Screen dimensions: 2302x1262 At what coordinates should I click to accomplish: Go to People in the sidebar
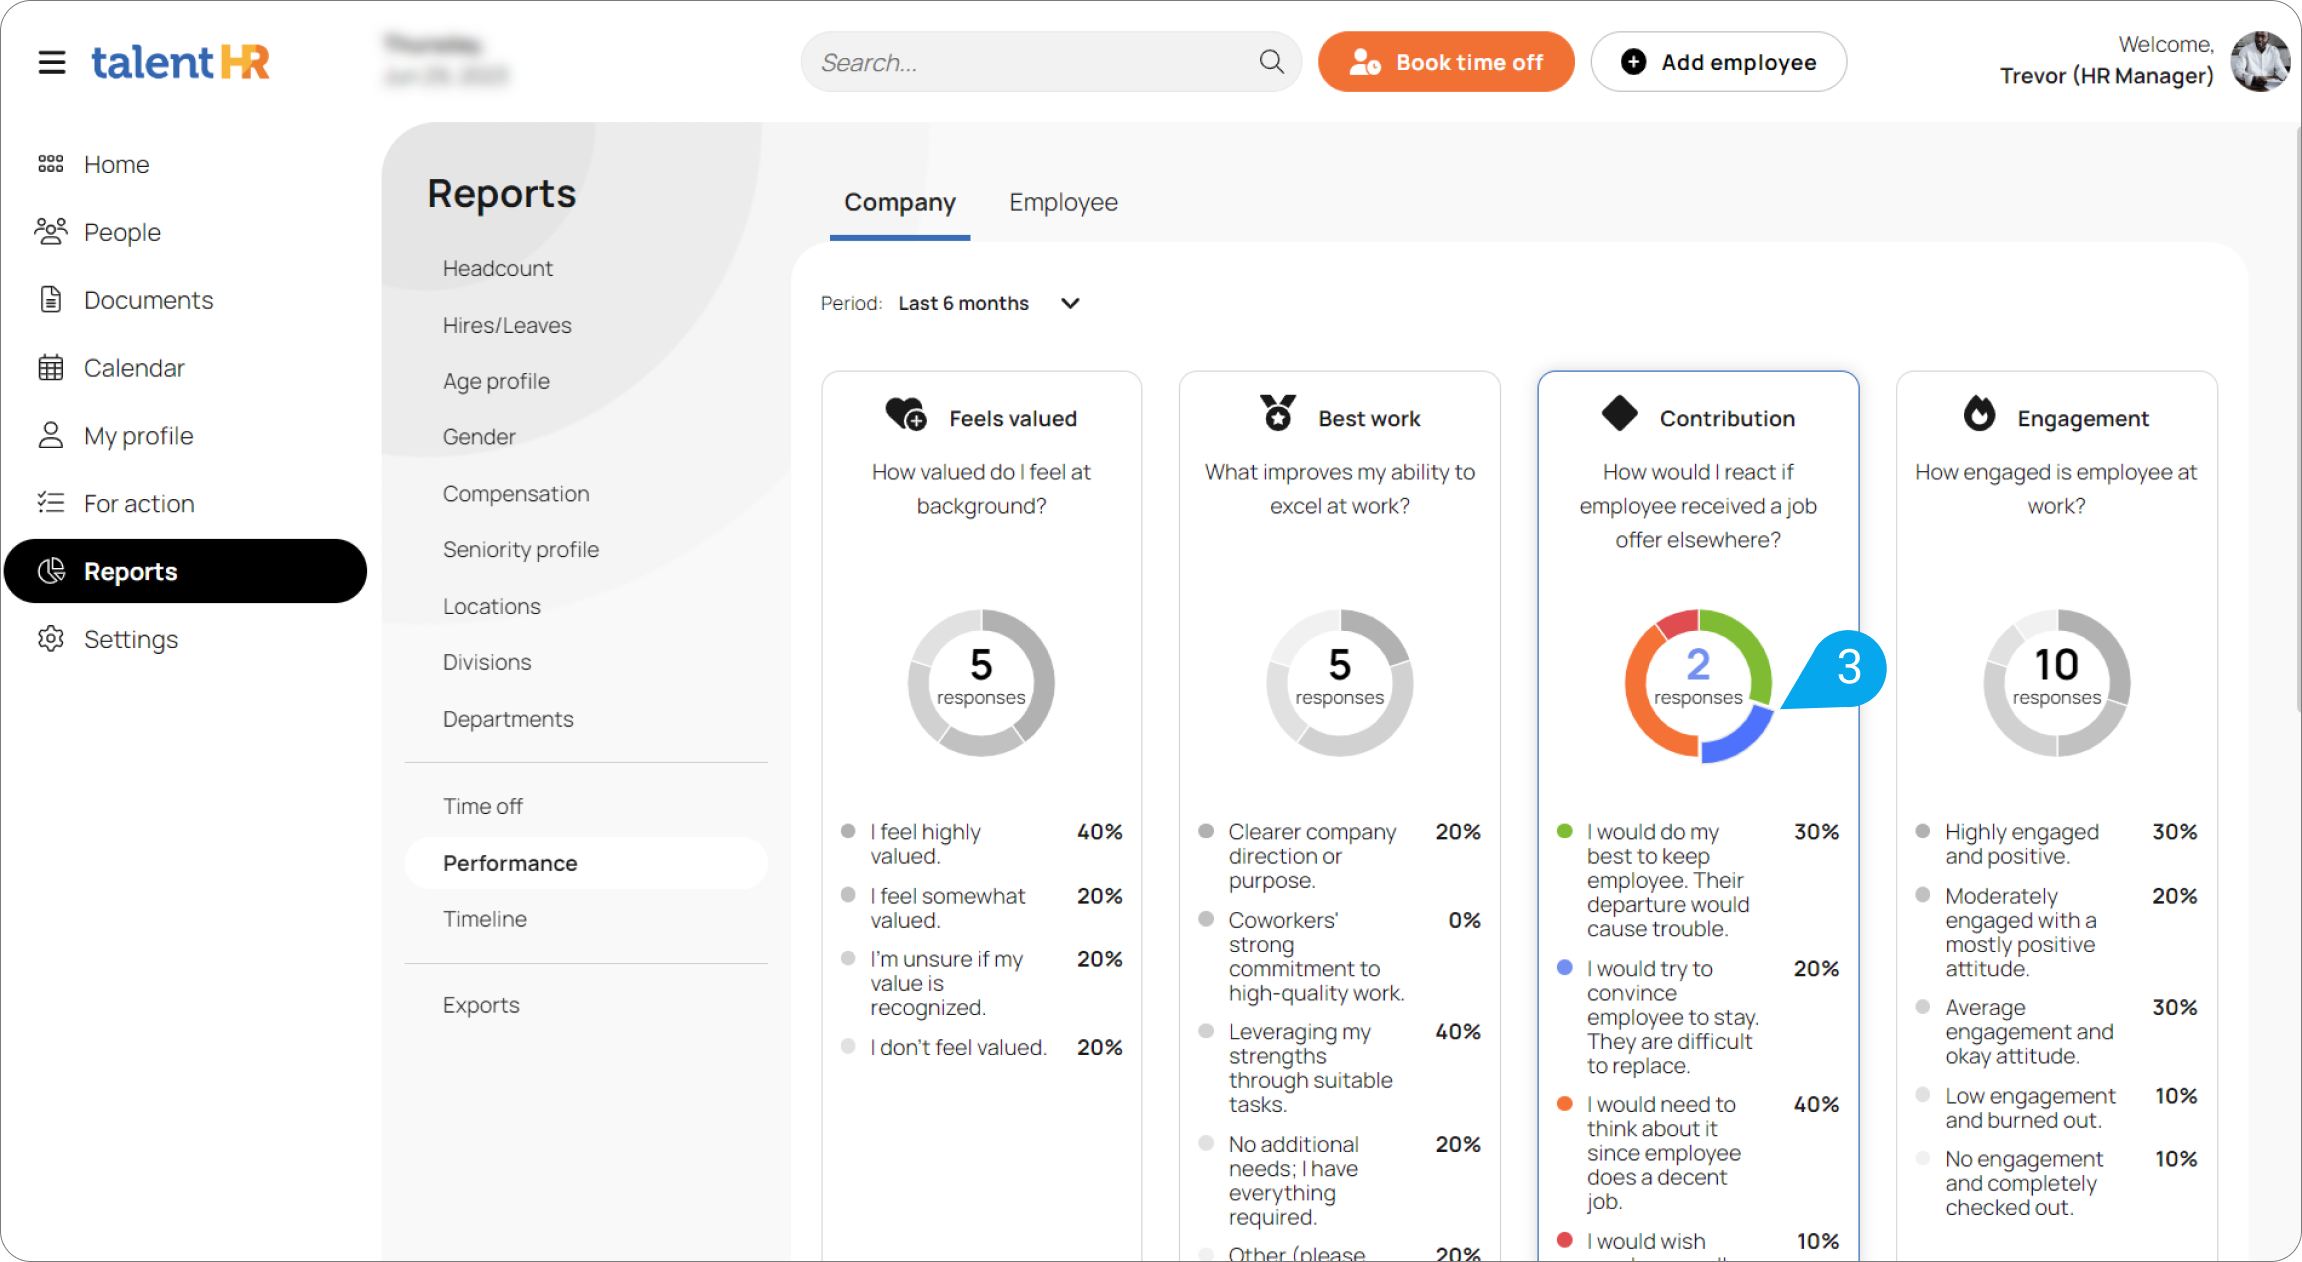[122, 232]
